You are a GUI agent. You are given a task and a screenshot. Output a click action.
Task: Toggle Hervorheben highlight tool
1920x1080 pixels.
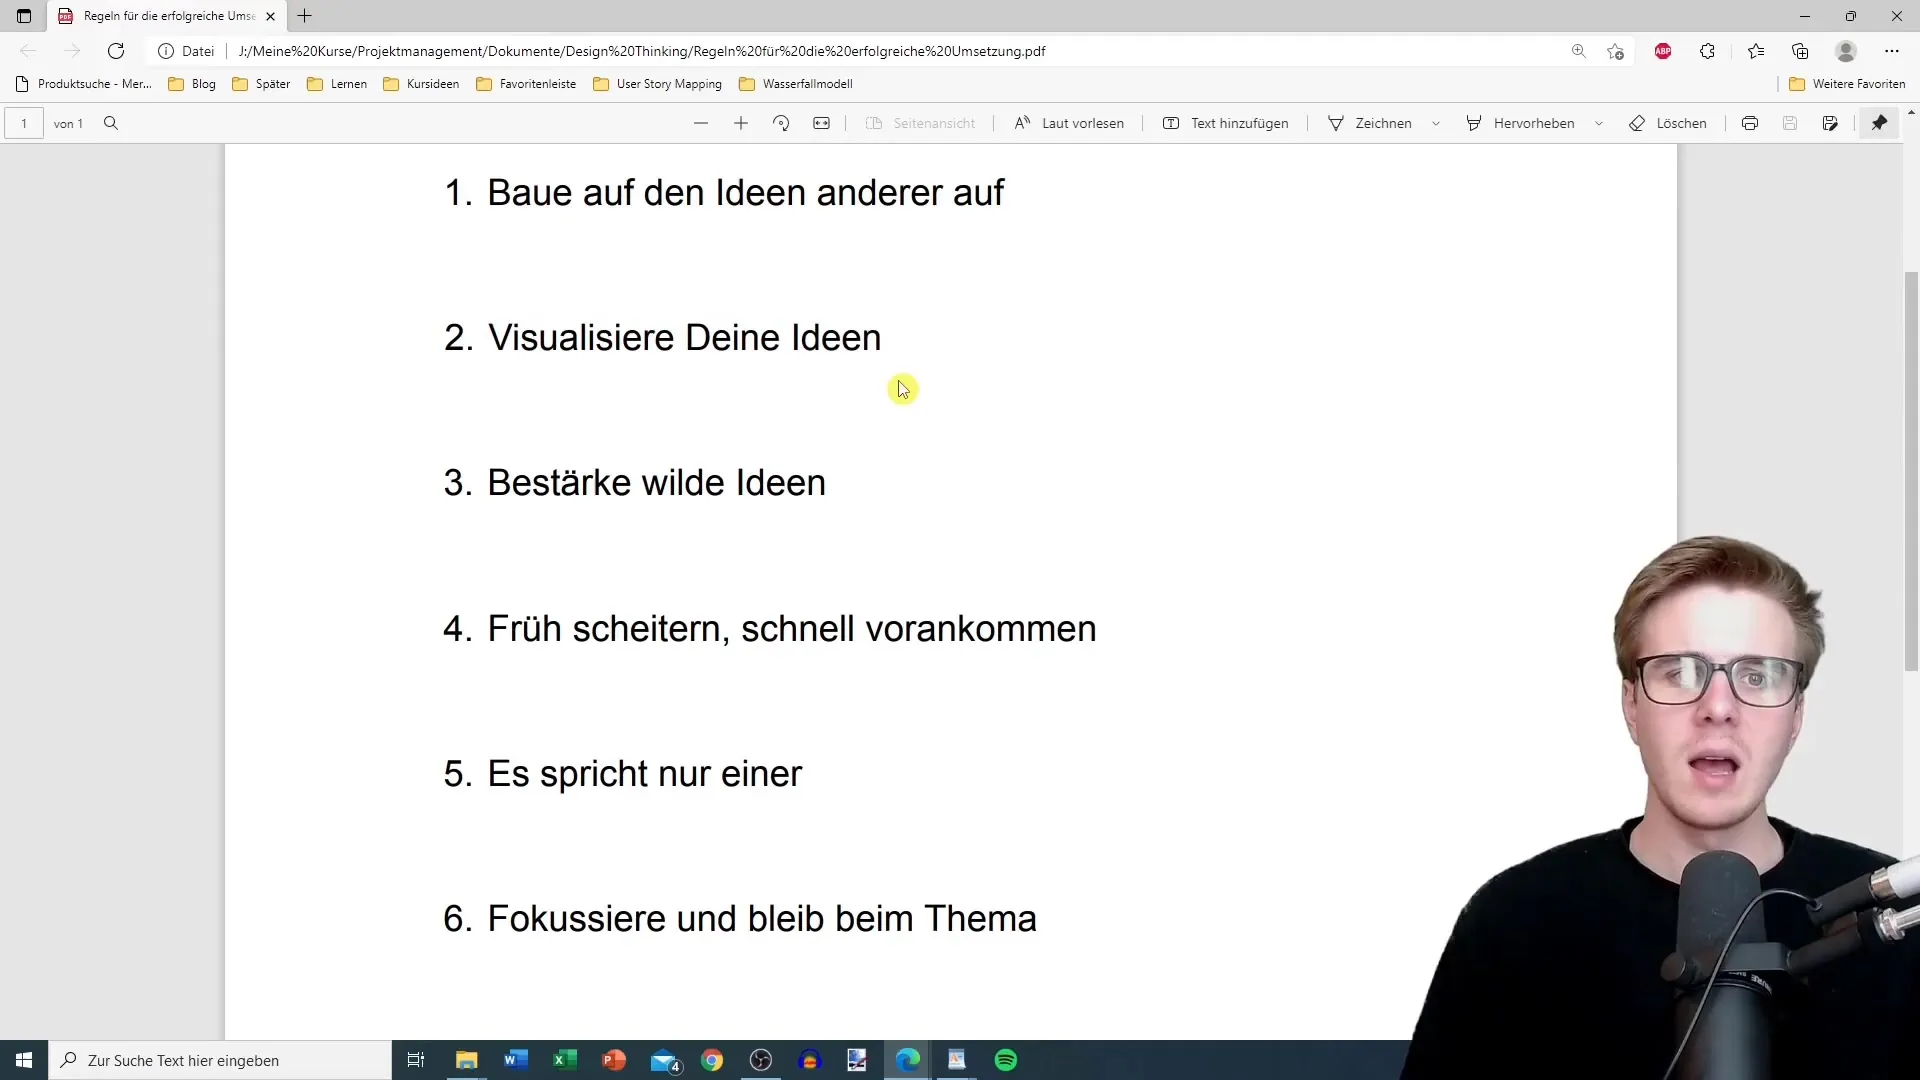[x=1534, y=123]
